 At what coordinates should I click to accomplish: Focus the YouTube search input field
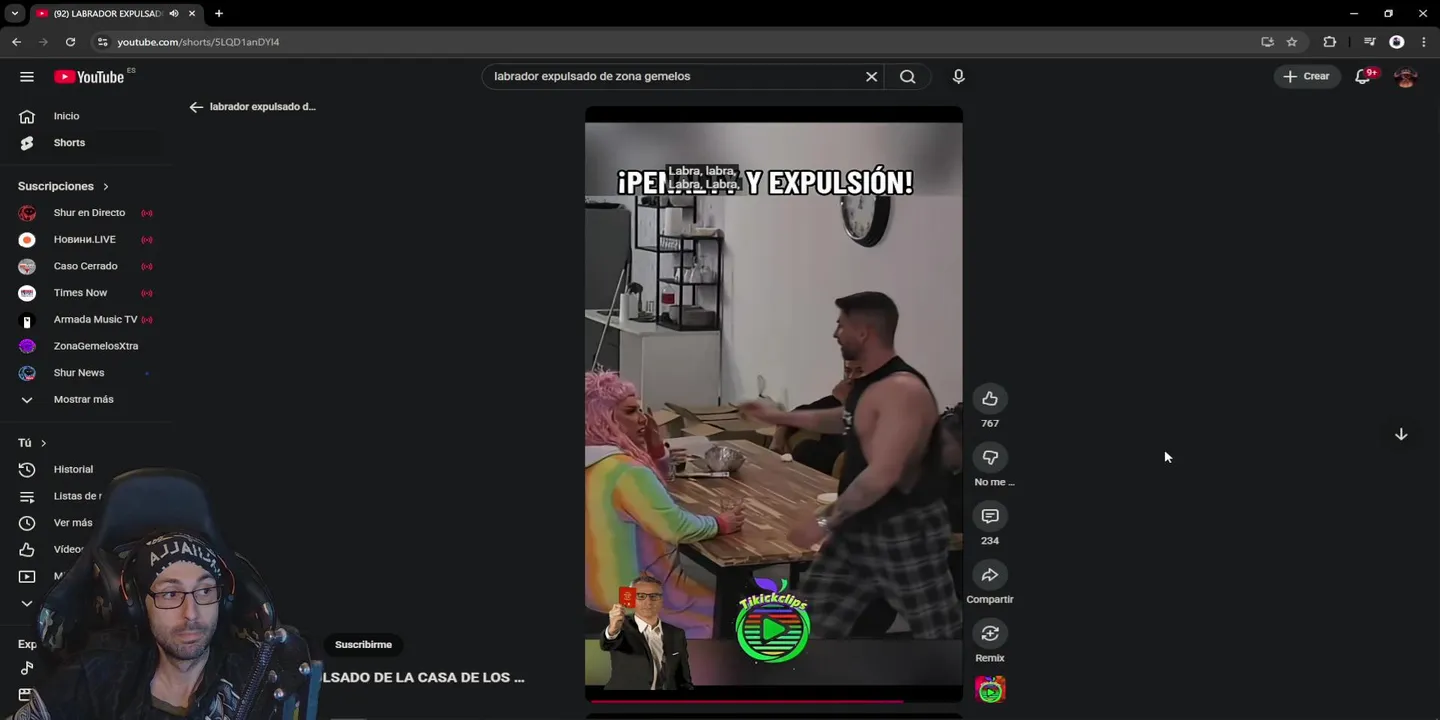[x=674, y=77]
